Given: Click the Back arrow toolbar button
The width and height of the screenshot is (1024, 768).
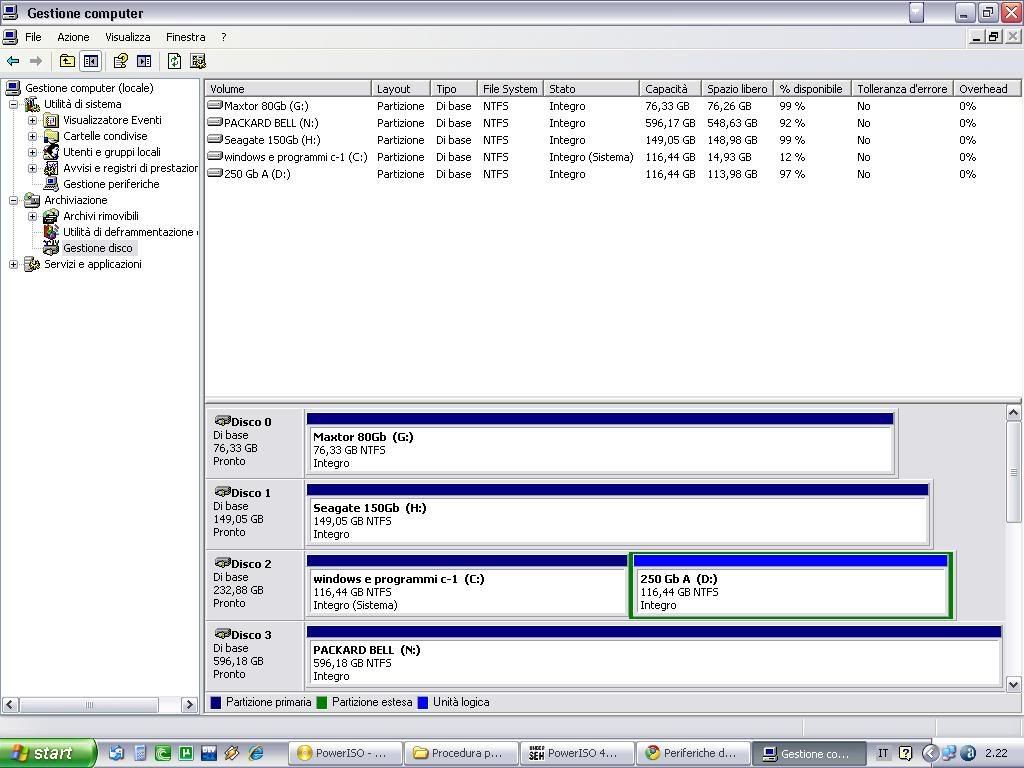Looking at the screenshot, I should pos(13,61).
